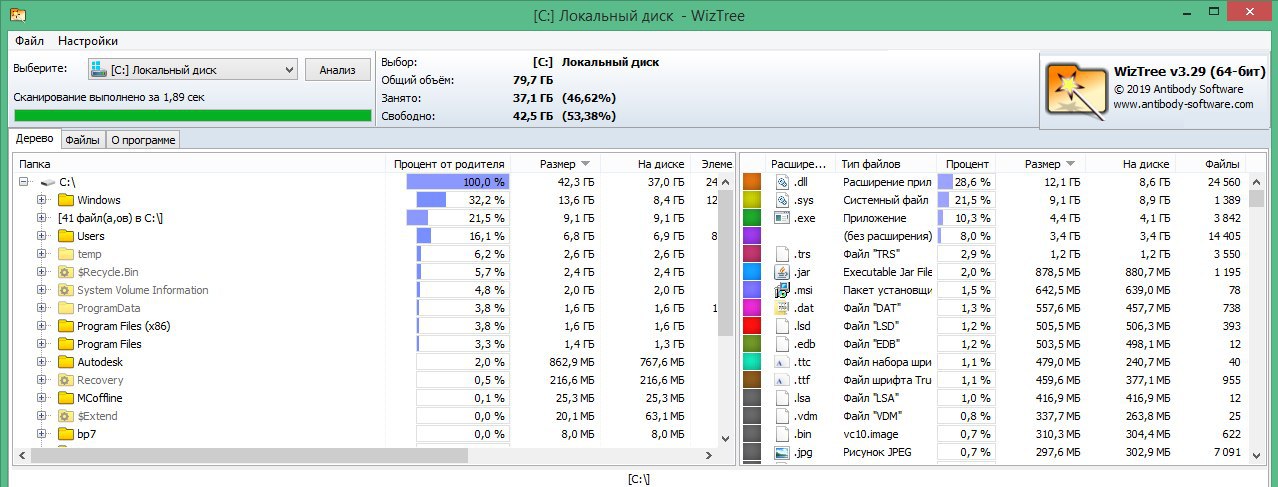Click the .exe file type icon
The width and height of the screenshot is (1278, 487).
pyautogui.click(x=782, y=218)
